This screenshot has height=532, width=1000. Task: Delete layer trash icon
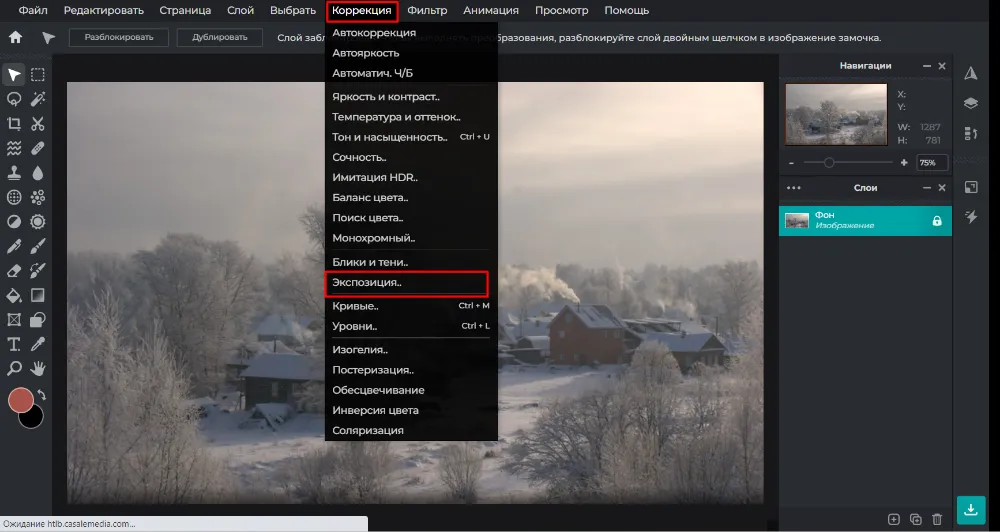(936, 519)
